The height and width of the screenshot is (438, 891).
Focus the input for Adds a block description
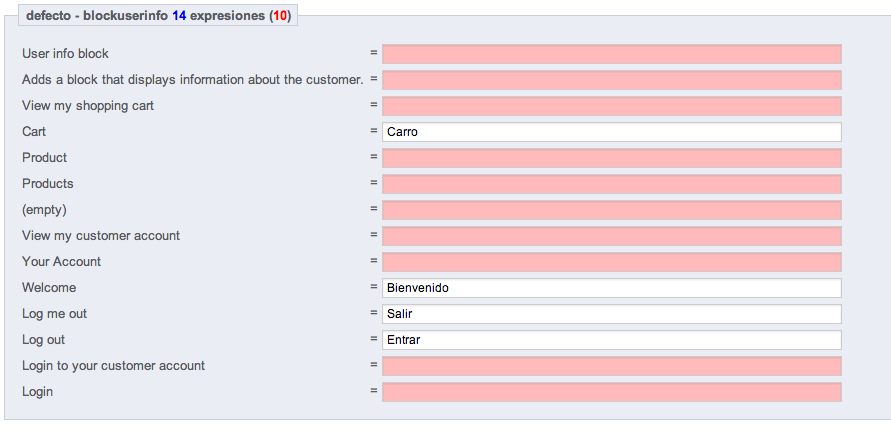[x=611, y=80]
